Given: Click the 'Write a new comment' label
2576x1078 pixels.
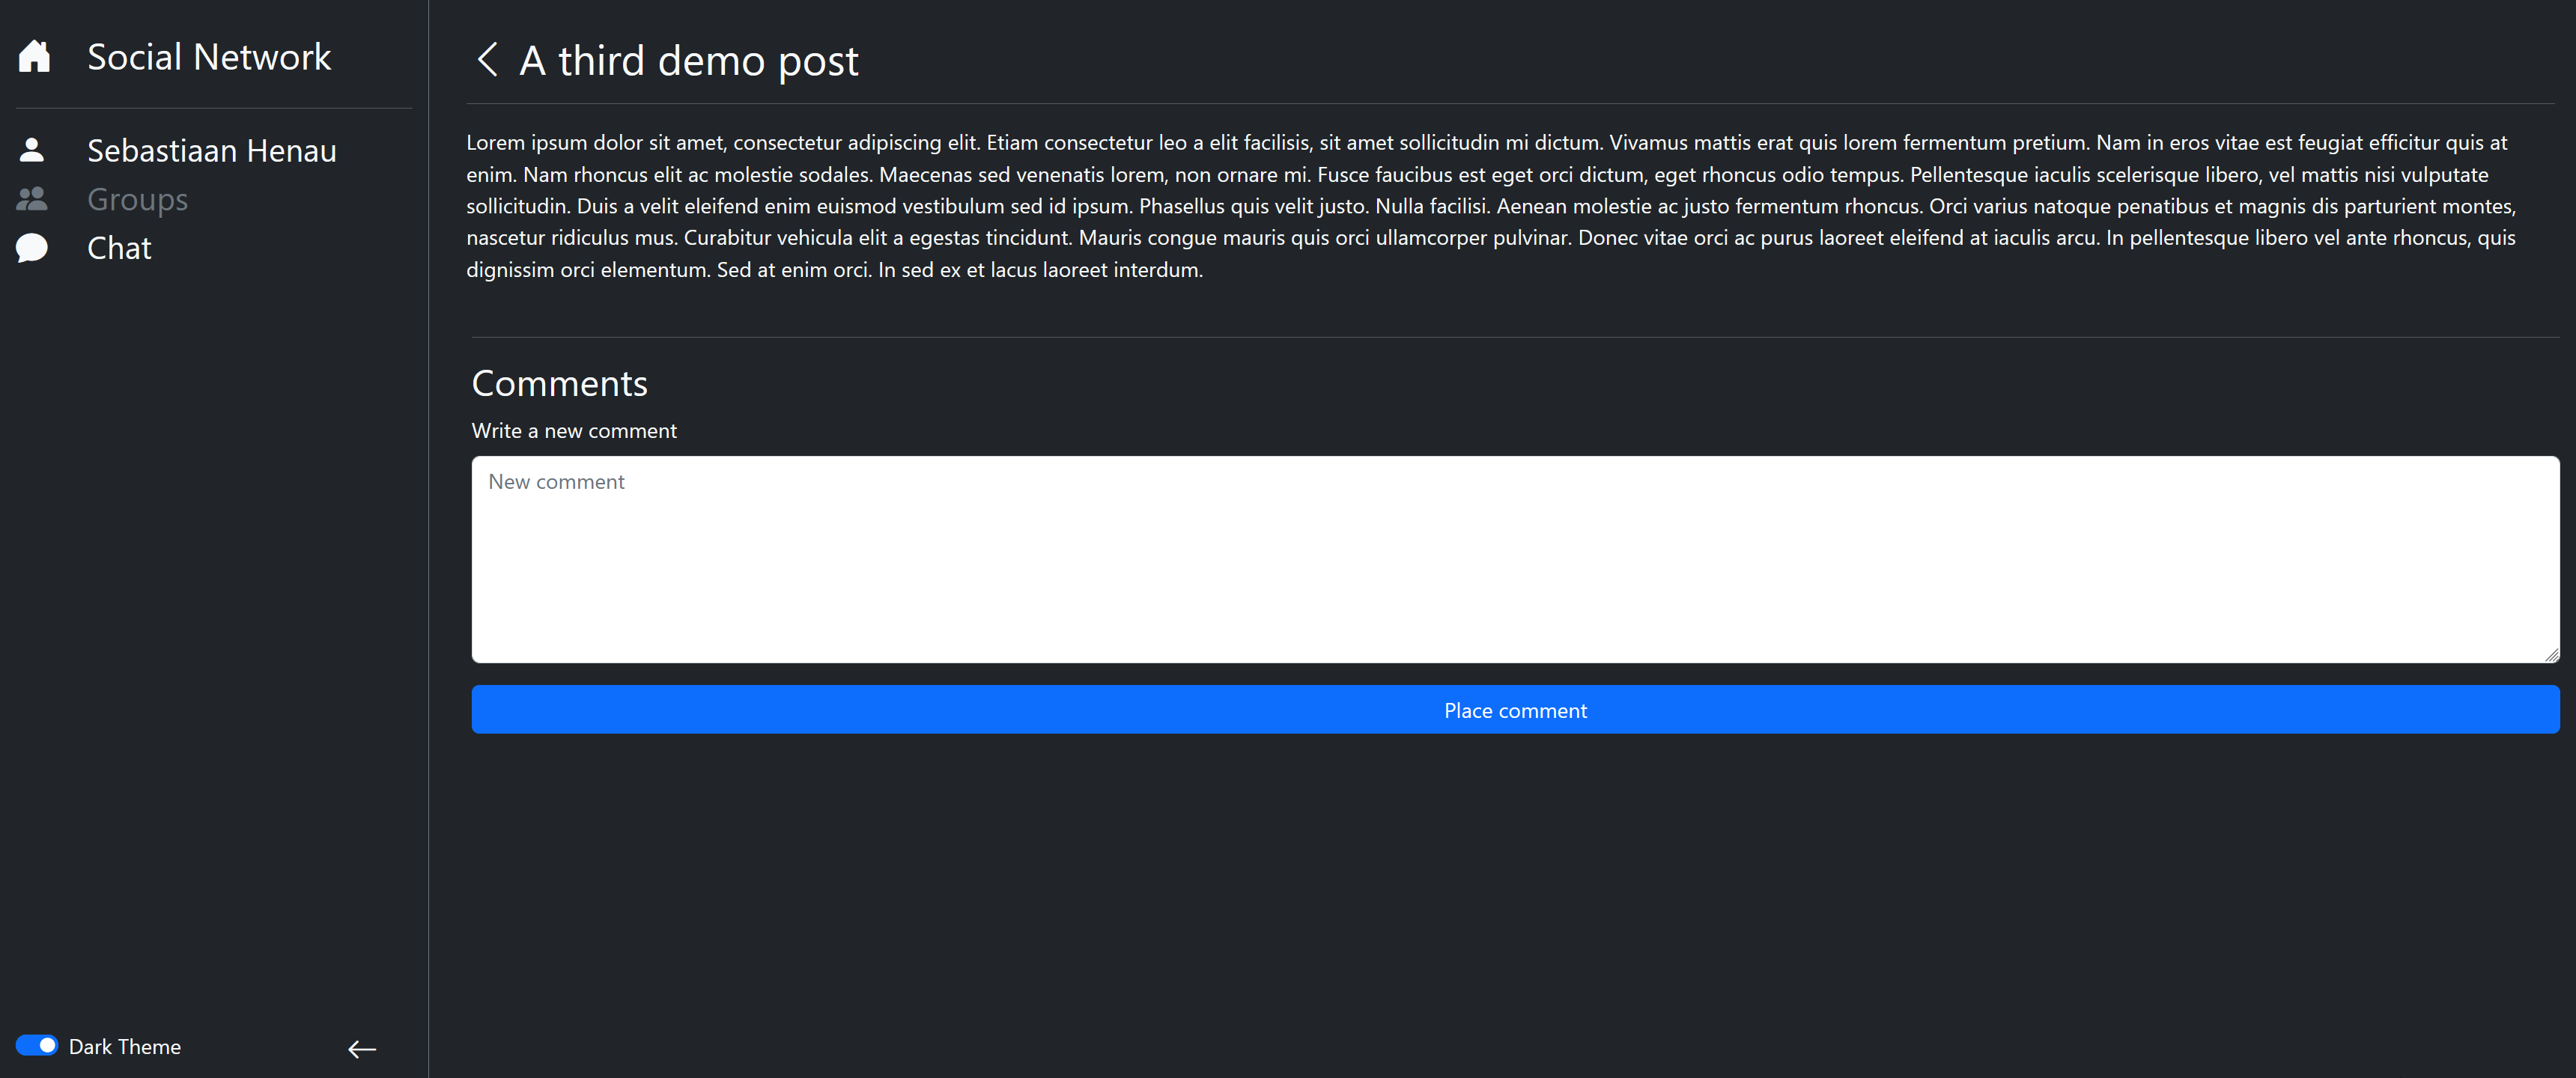Looking at the screenshot, I should (574, 431).
